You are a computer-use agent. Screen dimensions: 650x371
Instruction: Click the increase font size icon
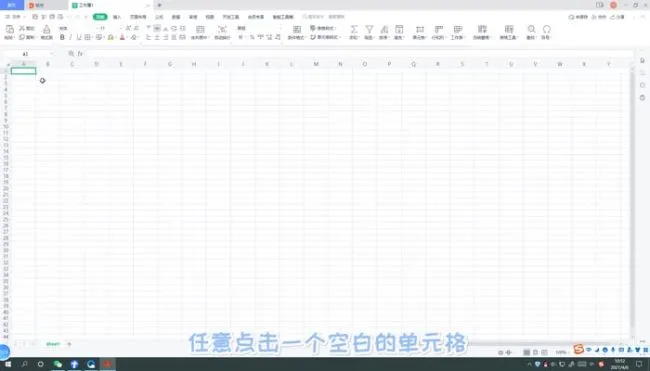coord(128,28)
